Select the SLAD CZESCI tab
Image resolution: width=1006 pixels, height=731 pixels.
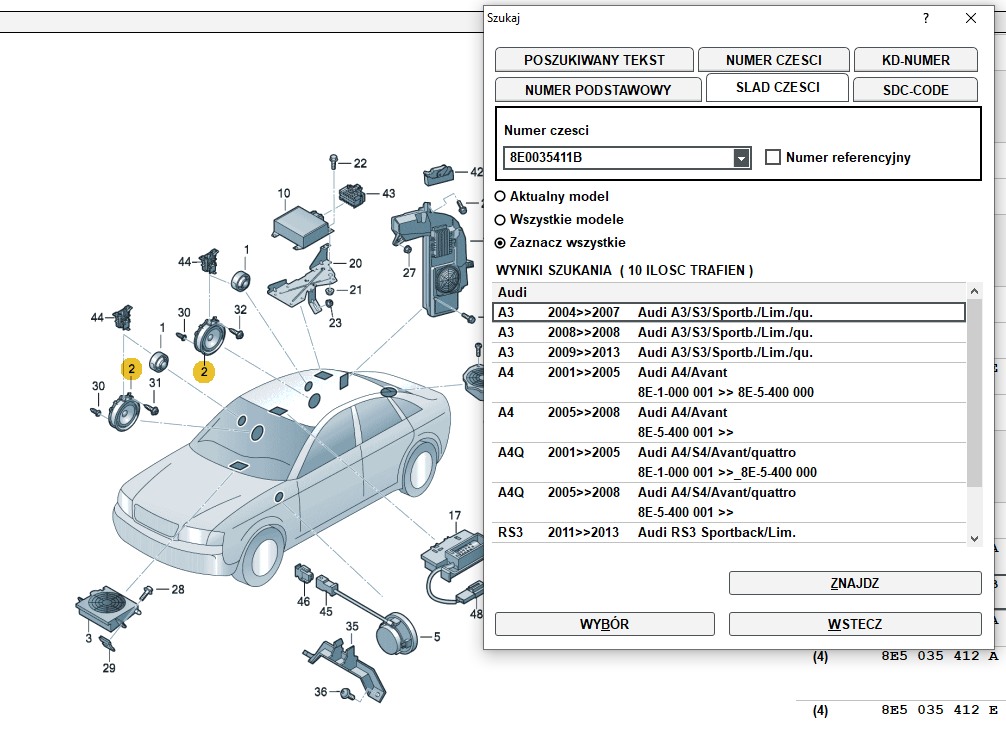tap(778, 87)
